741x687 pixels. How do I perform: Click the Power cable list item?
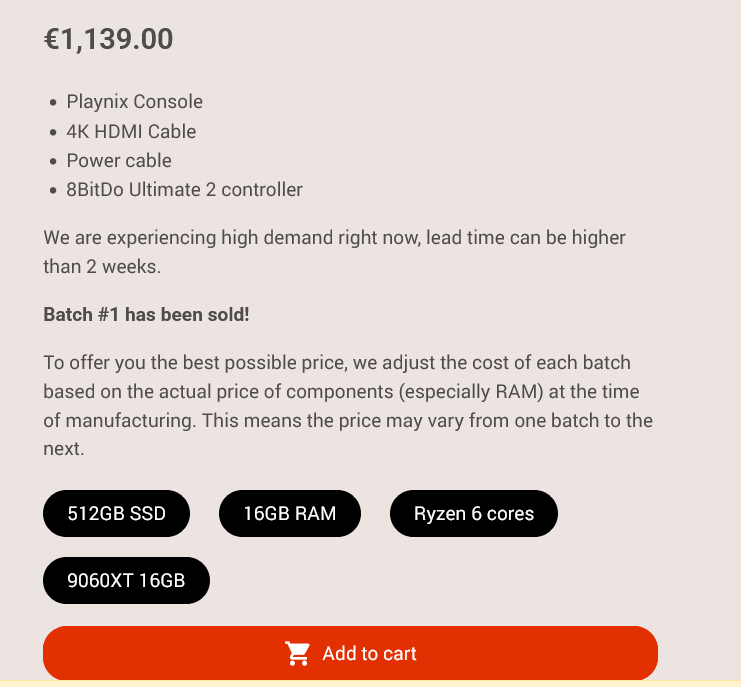119,160
